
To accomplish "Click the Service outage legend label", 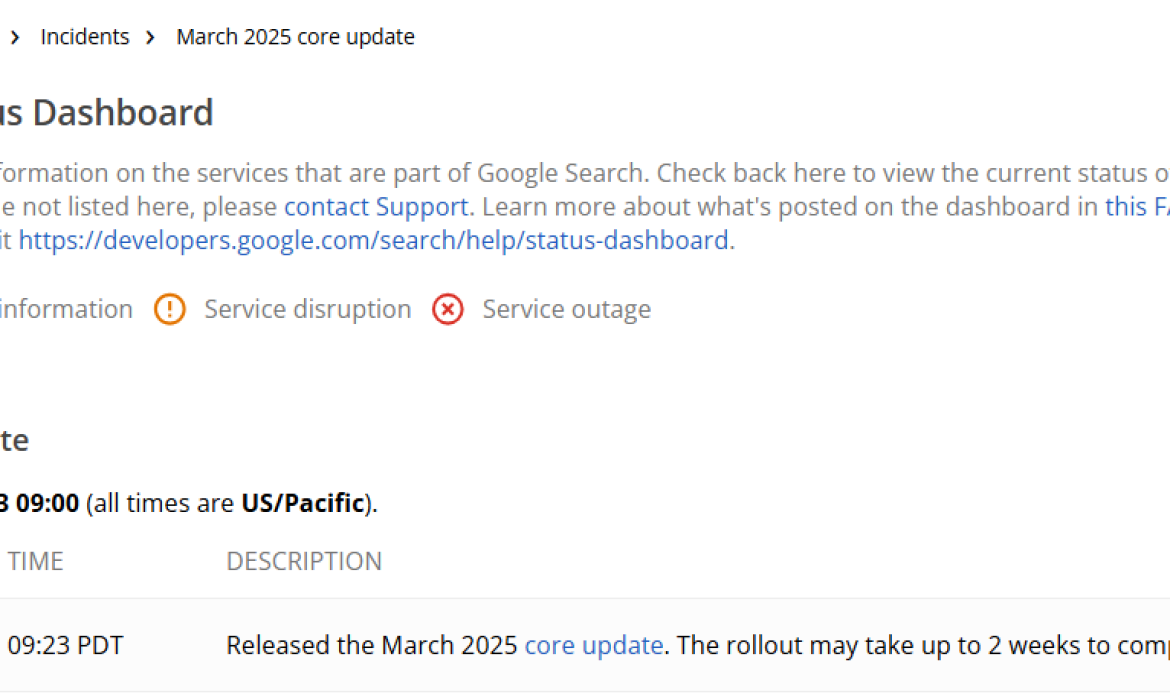I will click(x=566, y=309).
